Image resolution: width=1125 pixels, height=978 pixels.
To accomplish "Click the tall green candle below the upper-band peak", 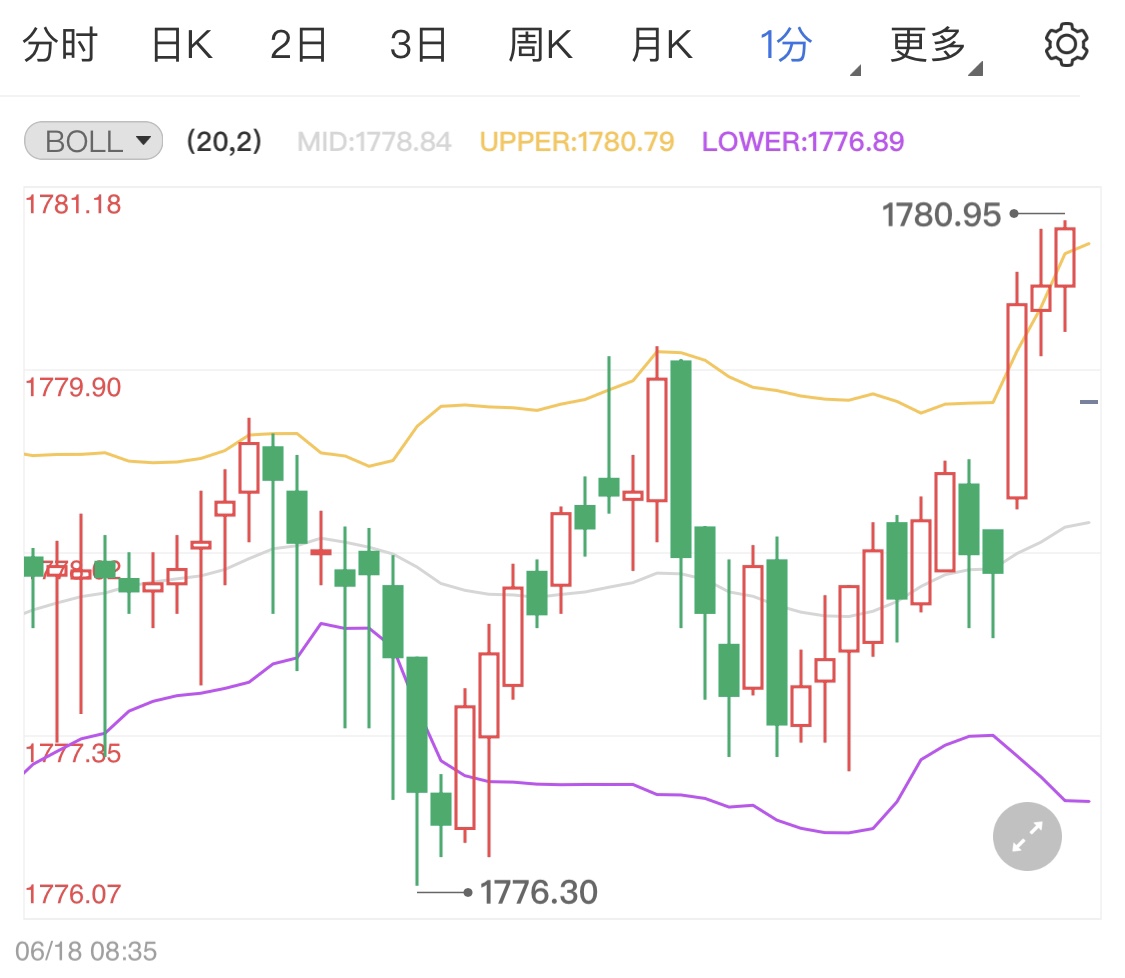I will [681, 459].
